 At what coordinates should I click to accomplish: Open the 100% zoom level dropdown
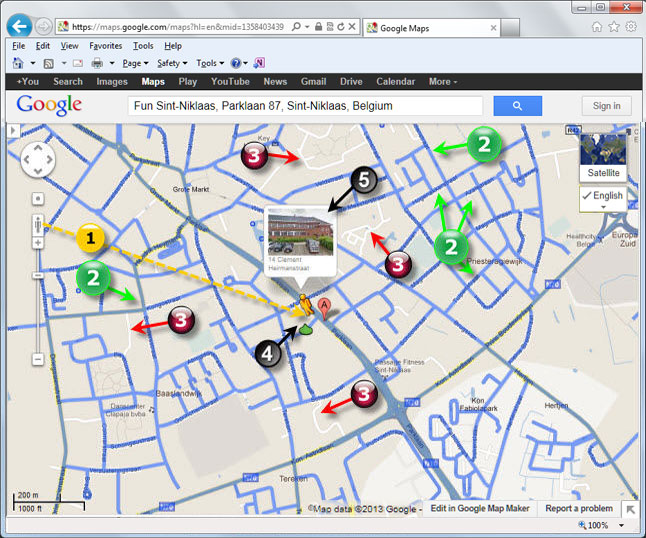click(621, 525)
